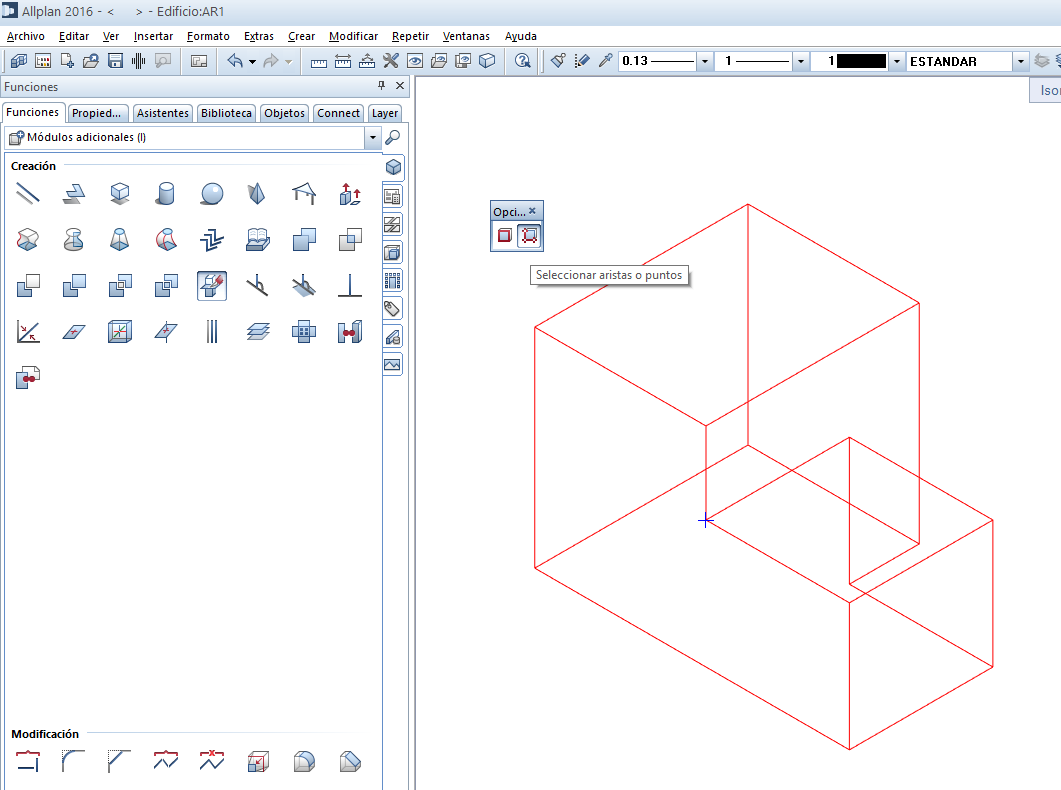The width and height of the screenshot is (1061, 790).
Task: Select the sphere creation tool
Action: (212, 194)
